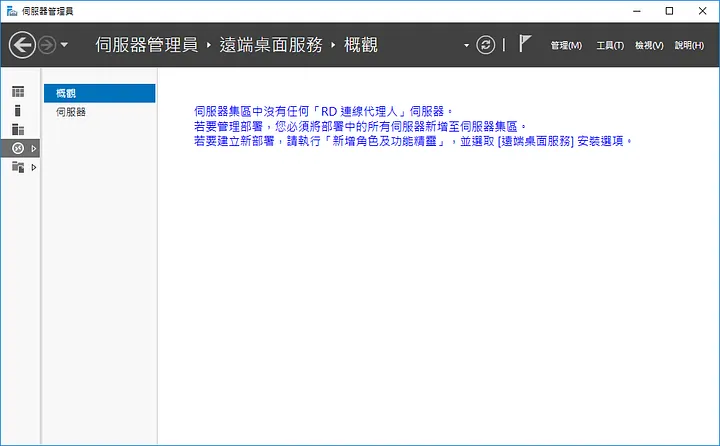Open the 說明(H) menu

[689, 45]
